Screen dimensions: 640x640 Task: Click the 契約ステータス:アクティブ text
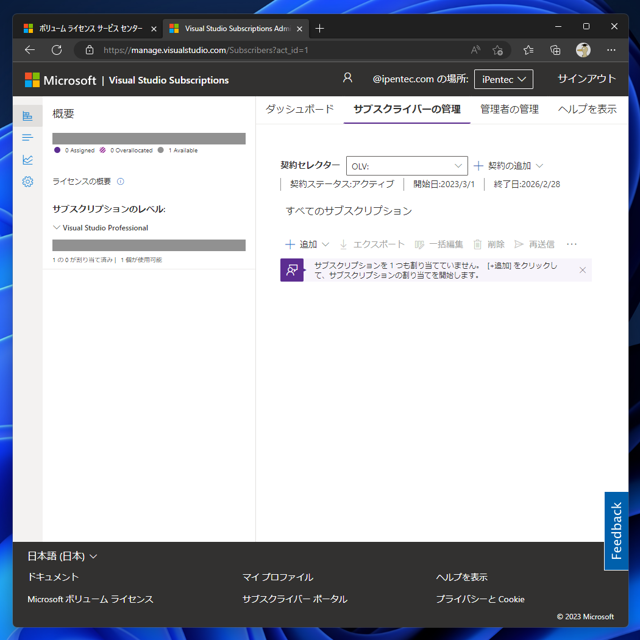click(342, 184)
